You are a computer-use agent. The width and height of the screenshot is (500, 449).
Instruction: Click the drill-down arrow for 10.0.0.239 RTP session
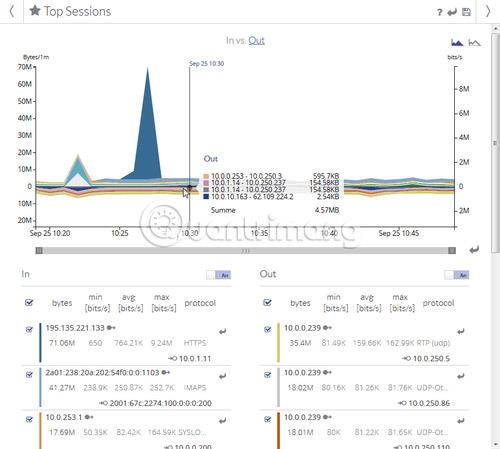click(461, 331)
